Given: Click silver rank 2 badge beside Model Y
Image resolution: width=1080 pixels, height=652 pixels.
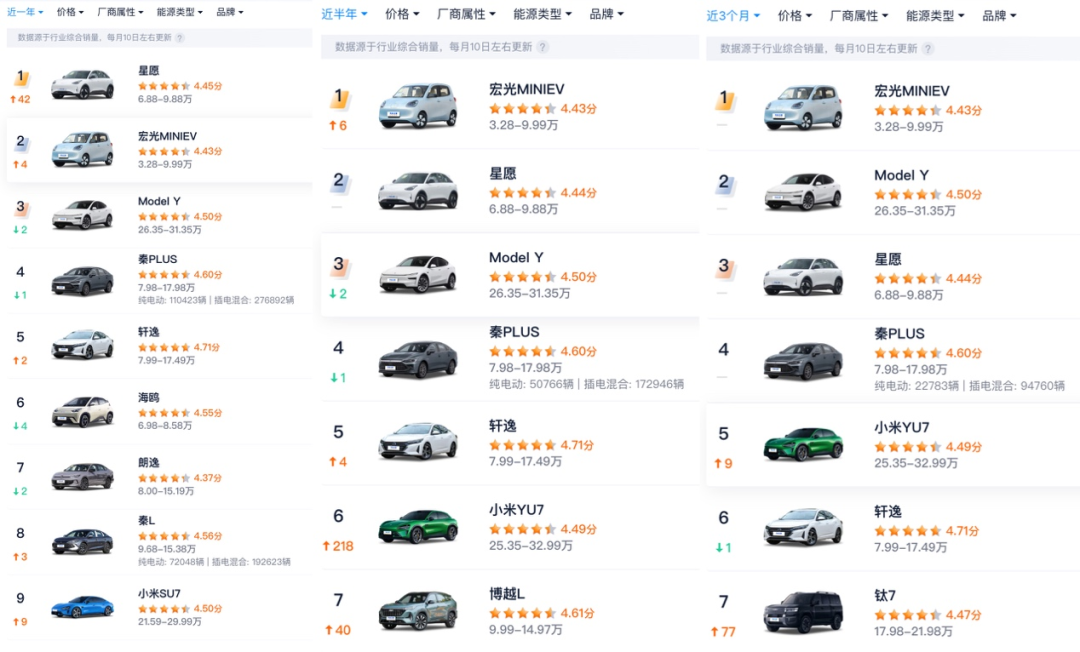Looking at the screenshot, I should point(724,183).
